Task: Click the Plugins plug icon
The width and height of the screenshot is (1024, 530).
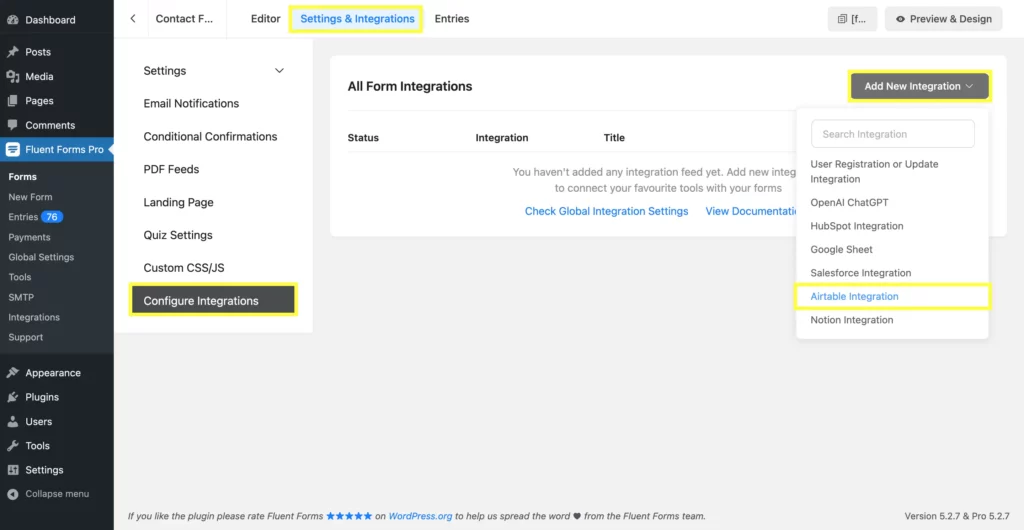Action: 12,397
